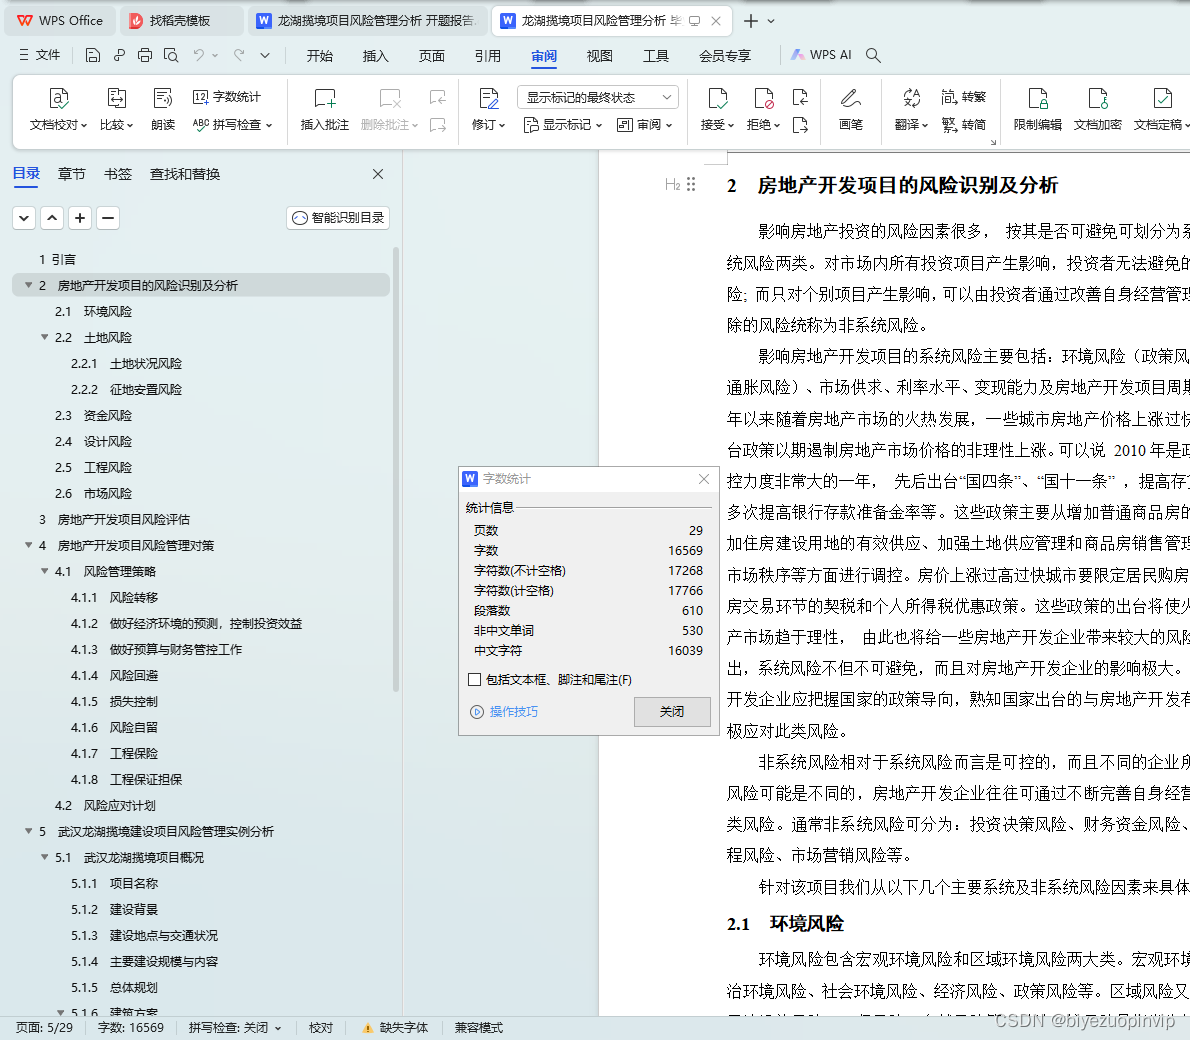This screenshot has height=1040, width=1190.
Task: Open the 会员专享 ribbon tab
Action: coord(725,55)
